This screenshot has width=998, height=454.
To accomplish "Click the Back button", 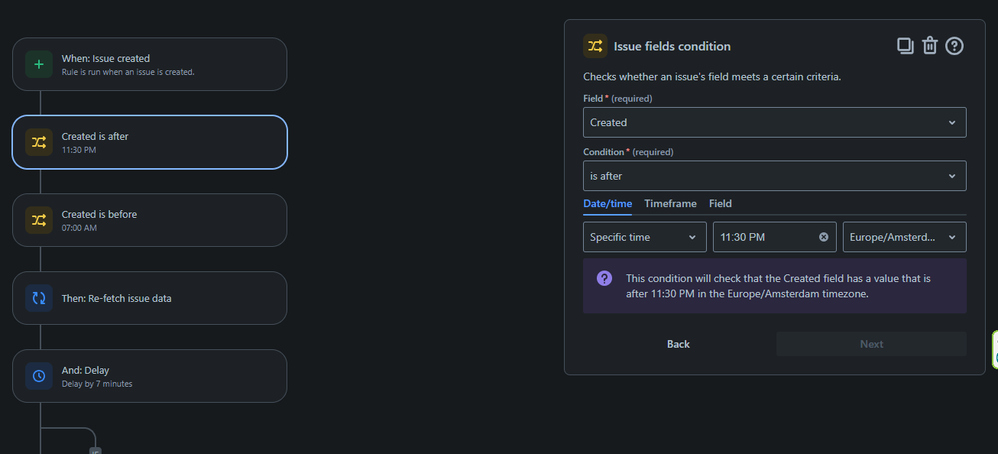I will click(678, 344).
